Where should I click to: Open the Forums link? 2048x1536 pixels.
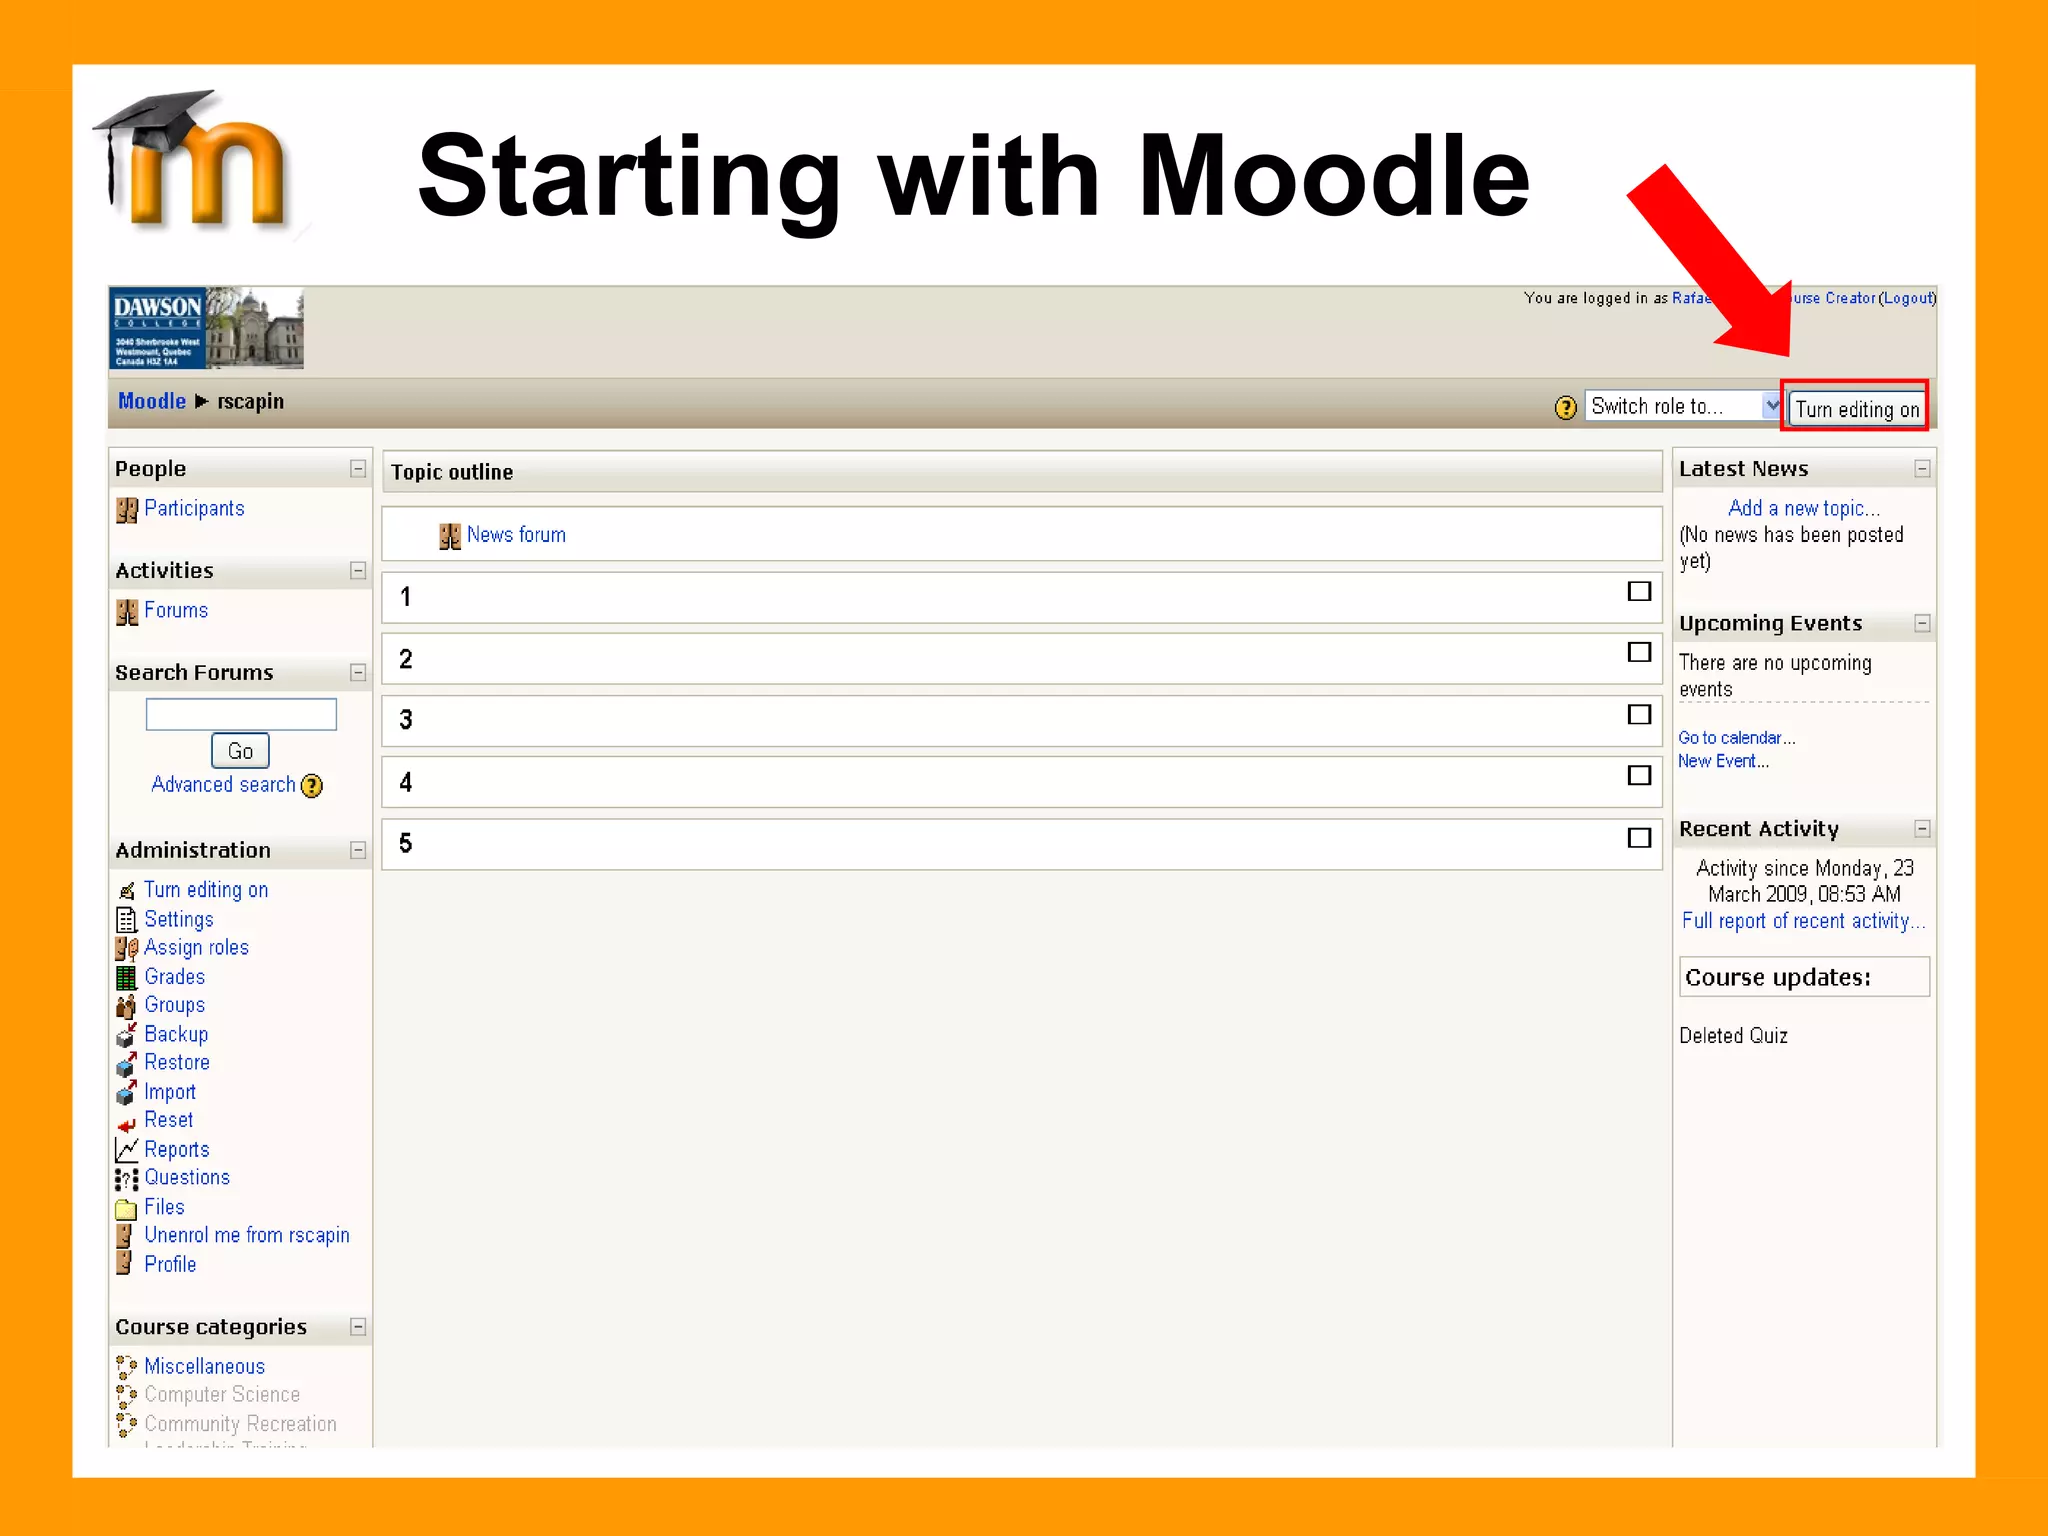[x=176, y=611]
